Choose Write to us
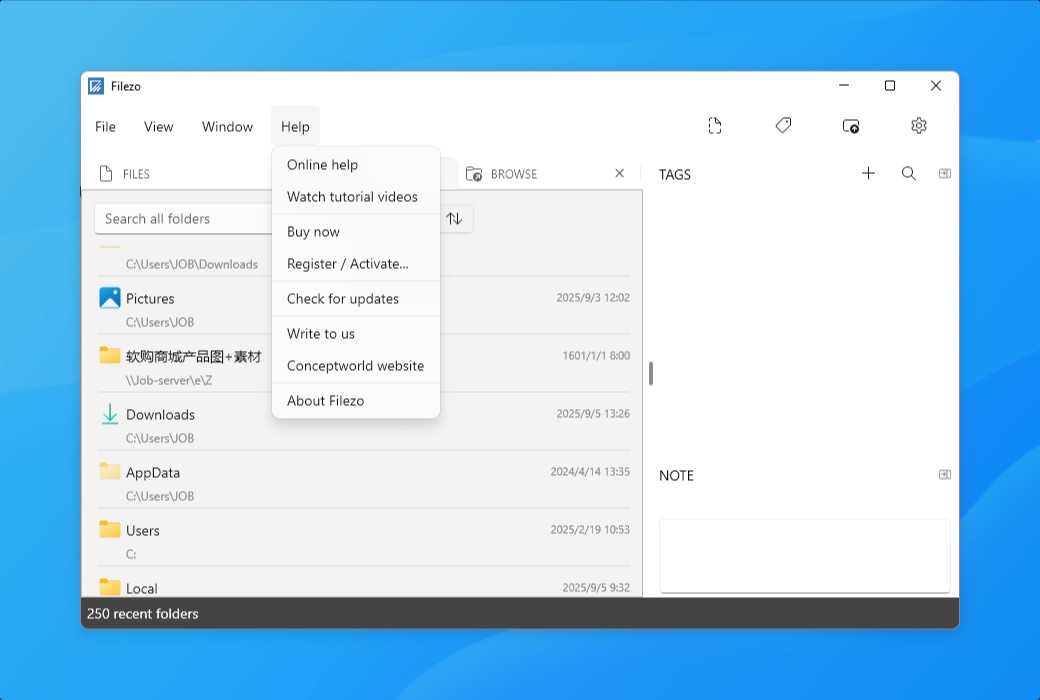The width and height of the screenshot is (1040, 700). point(356,334)
